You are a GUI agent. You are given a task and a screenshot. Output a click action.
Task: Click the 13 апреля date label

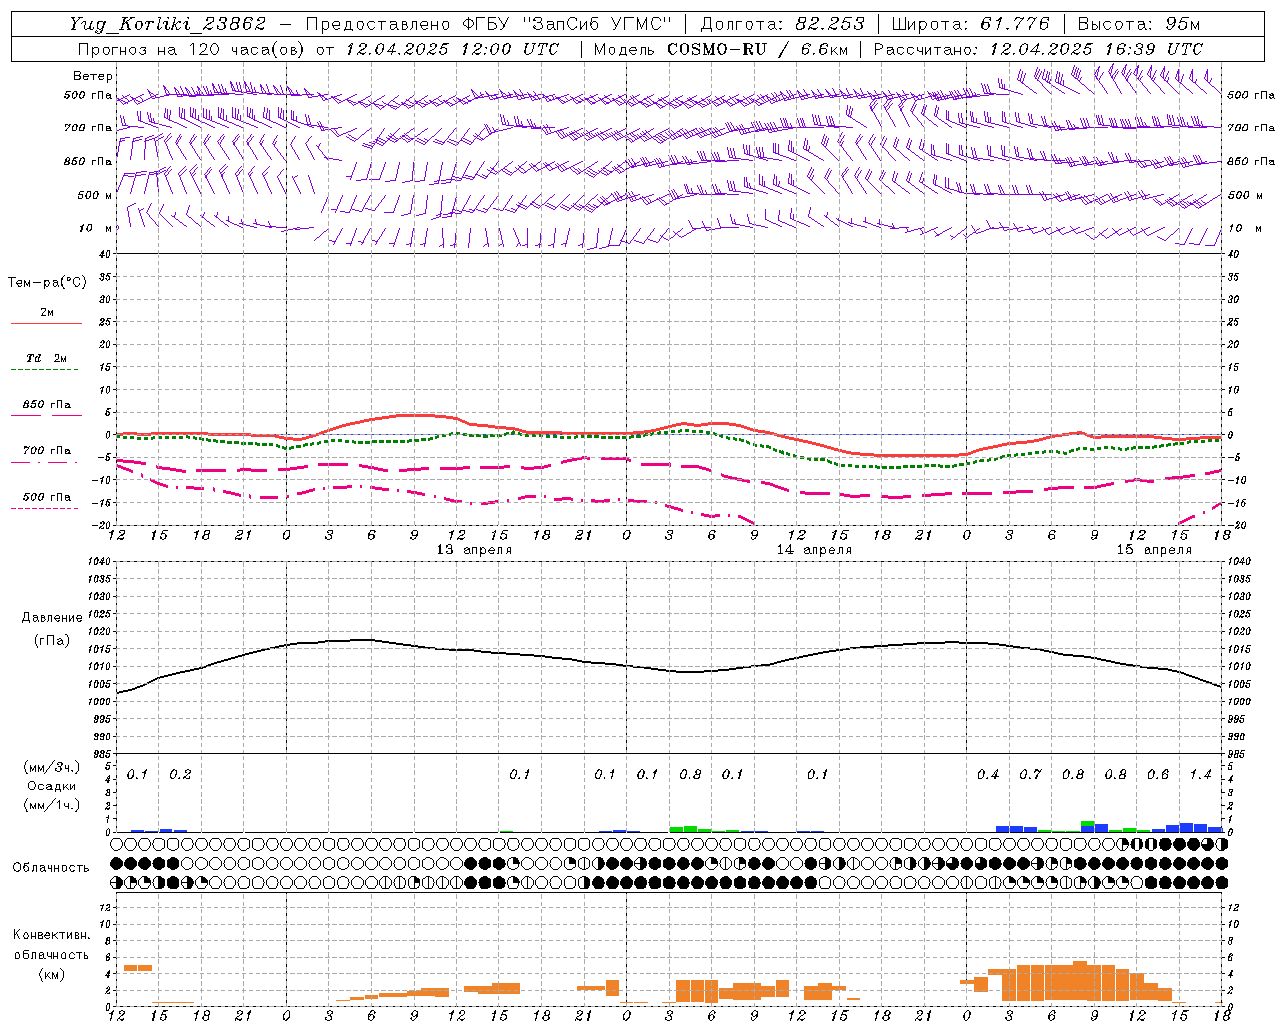tap(474, 550)
